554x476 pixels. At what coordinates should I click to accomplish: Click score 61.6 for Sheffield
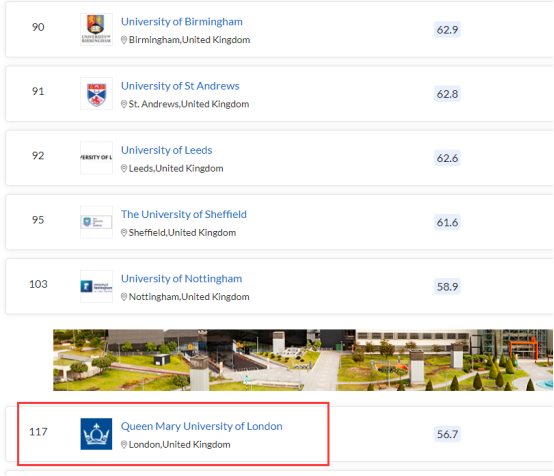[x=447, y=222]
